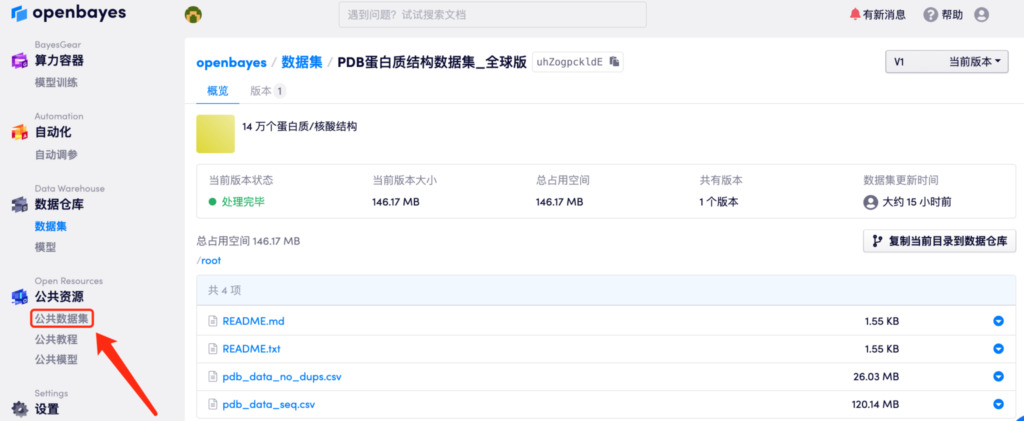Click the 14 万个蛋白质/核酸结构 description

(x=299, y=127)
